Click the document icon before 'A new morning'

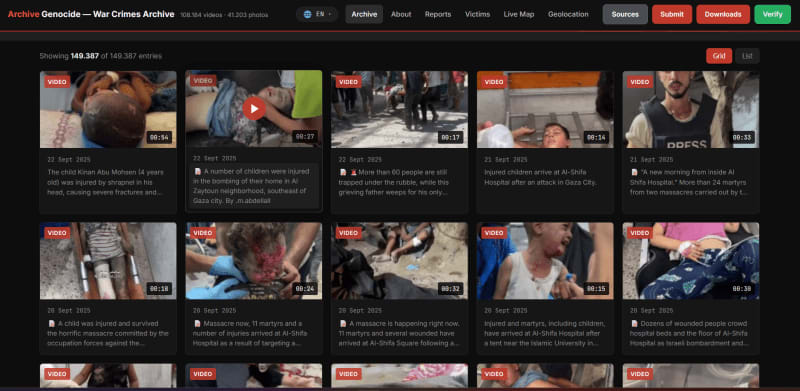pos(634,172)
